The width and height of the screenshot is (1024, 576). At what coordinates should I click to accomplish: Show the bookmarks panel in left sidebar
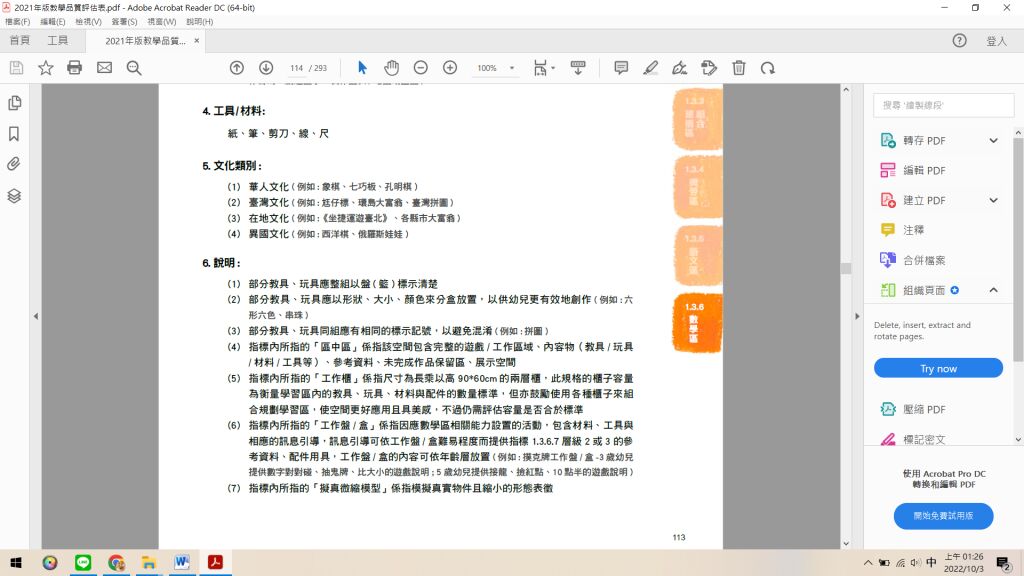[x=14, y=134]
